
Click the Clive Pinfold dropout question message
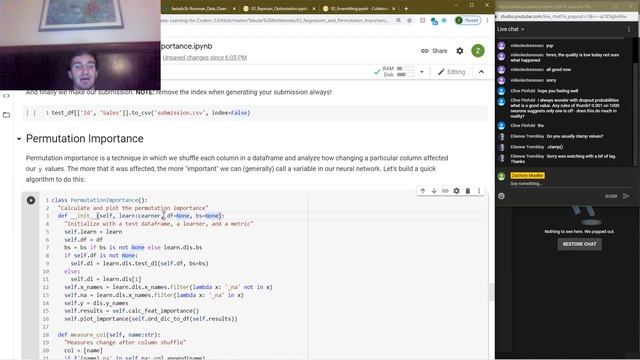click(565, 108)
